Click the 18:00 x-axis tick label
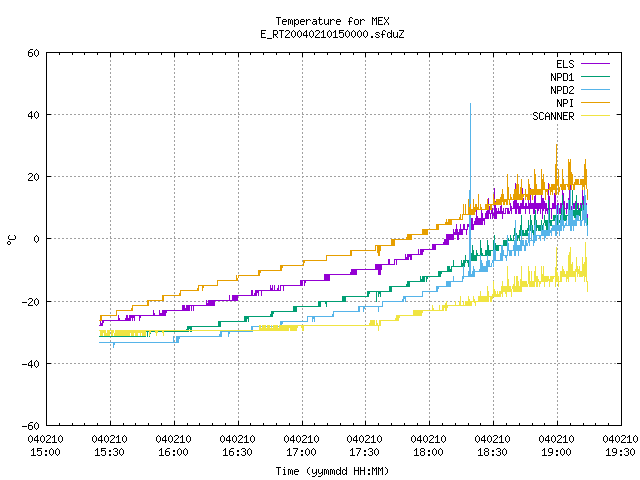Image resolution: width=640 pixels, height=480 pixels. (x=429, y=452)
